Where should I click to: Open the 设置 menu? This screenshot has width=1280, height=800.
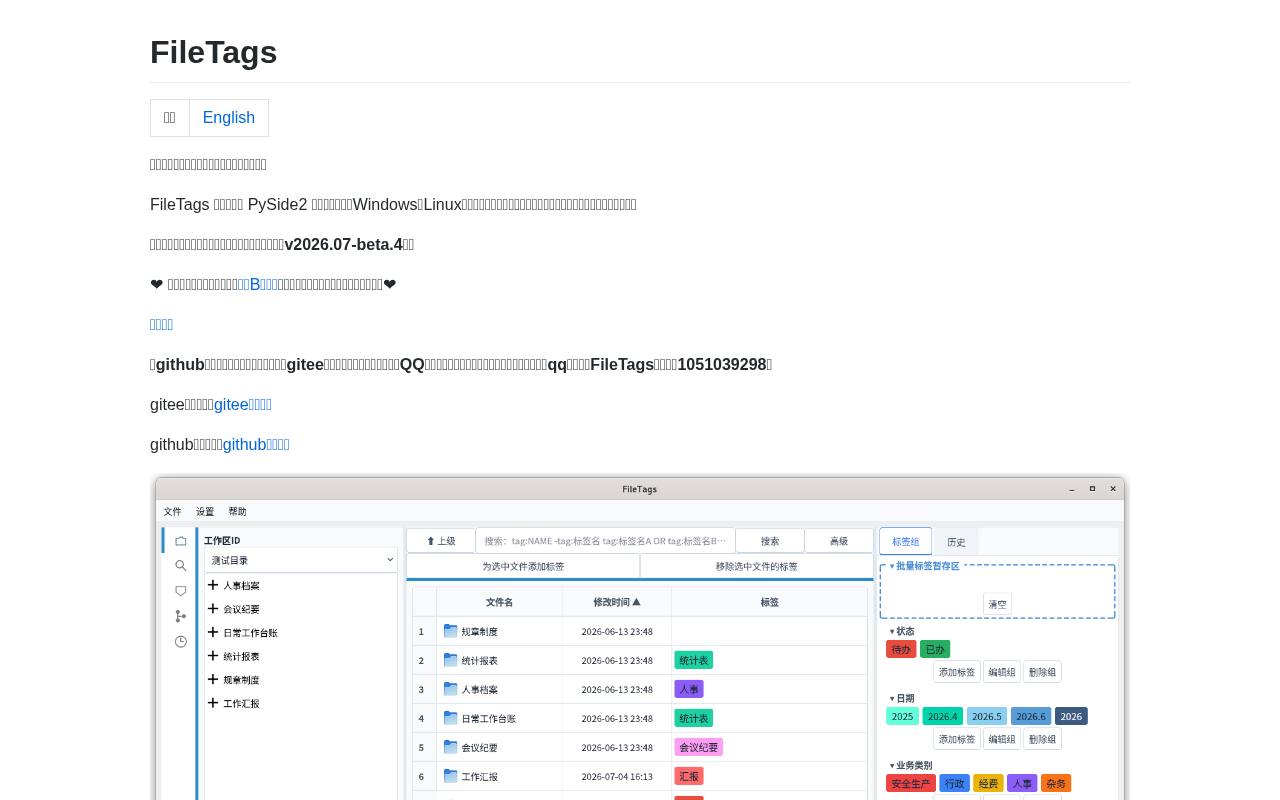(205, 511)
